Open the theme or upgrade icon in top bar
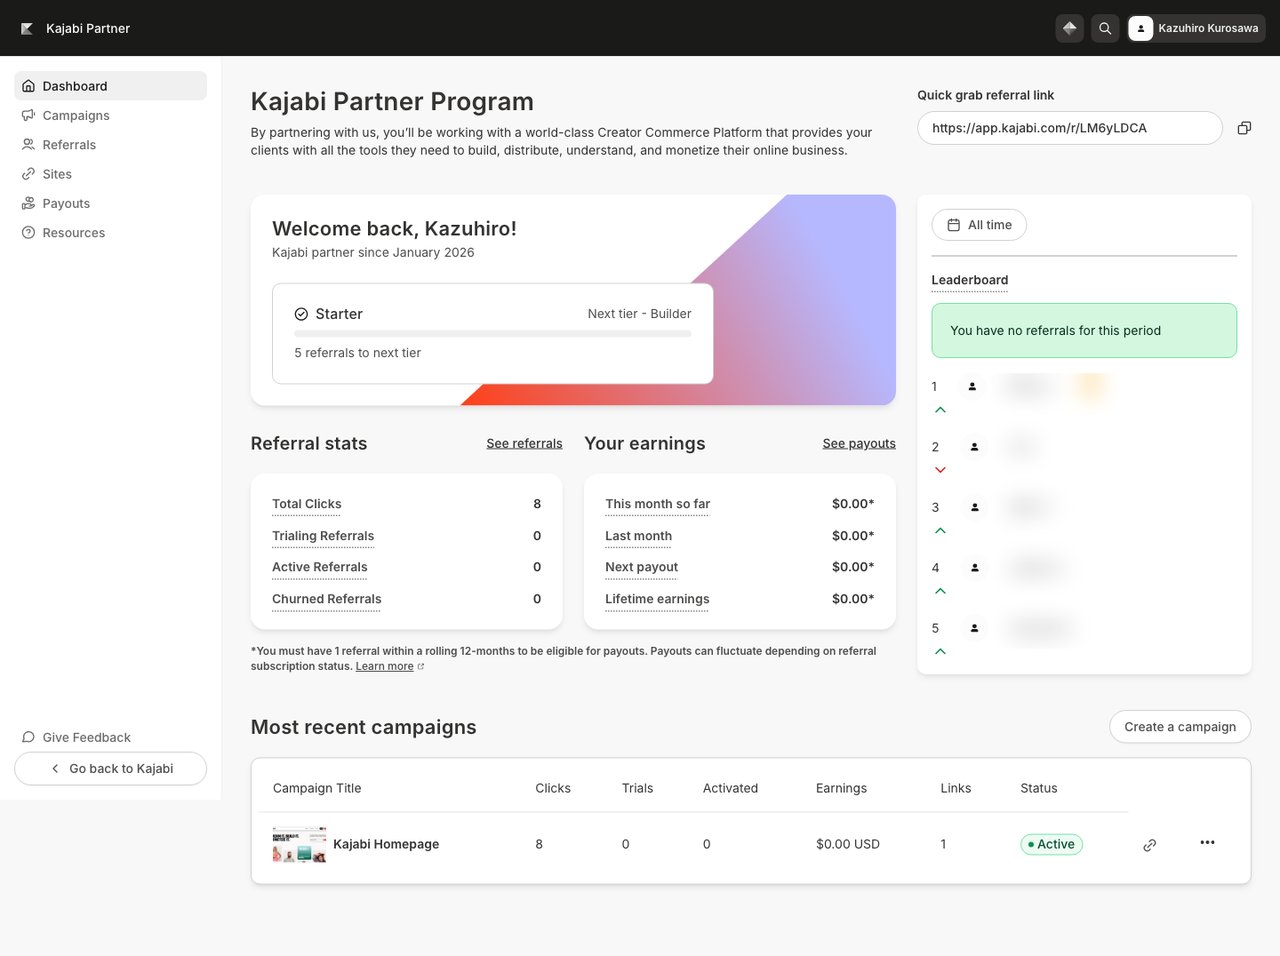Screen dimensions: 1280x956 [1070, 28]
